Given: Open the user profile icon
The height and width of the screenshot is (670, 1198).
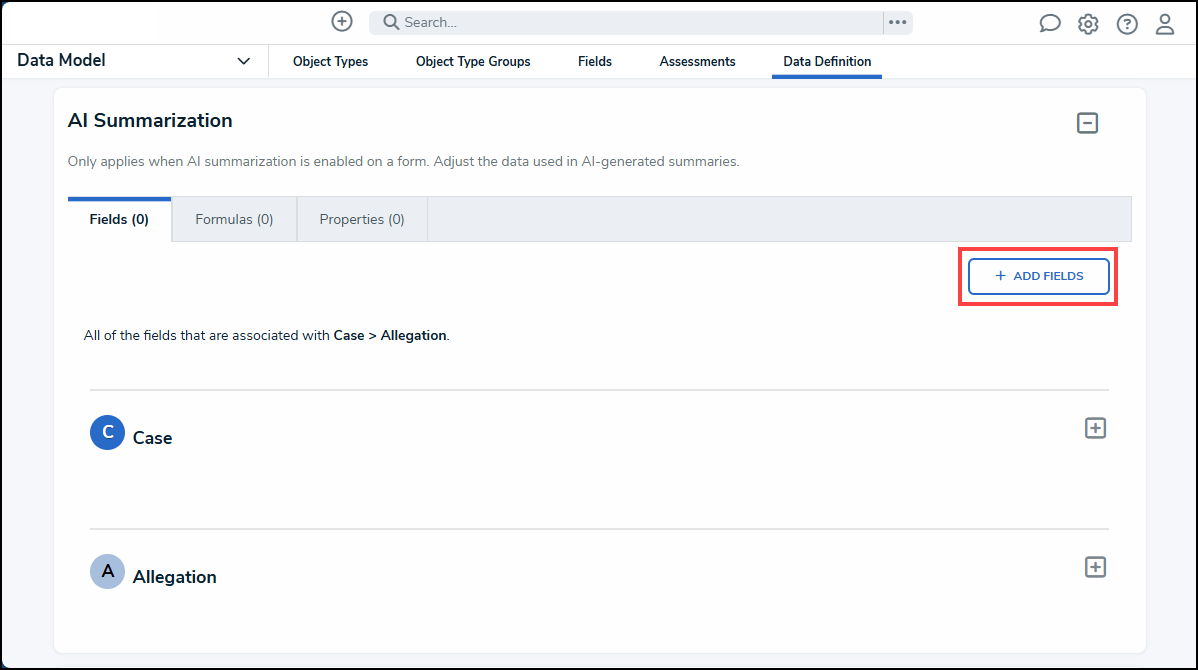Looking at the screenshot, I should coord(1164,23).
